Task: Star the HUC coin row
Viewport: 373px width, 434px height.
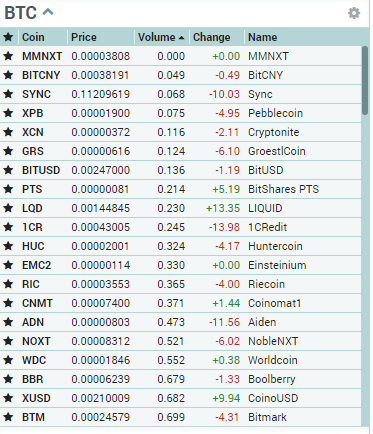Action: (8, 246)
